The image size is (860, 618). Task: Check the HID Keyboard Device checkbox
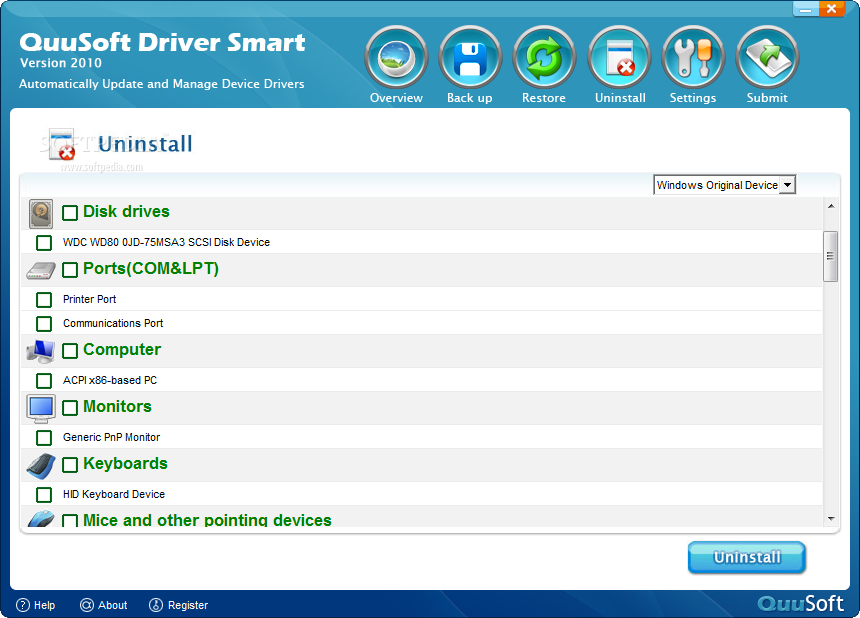44,495
